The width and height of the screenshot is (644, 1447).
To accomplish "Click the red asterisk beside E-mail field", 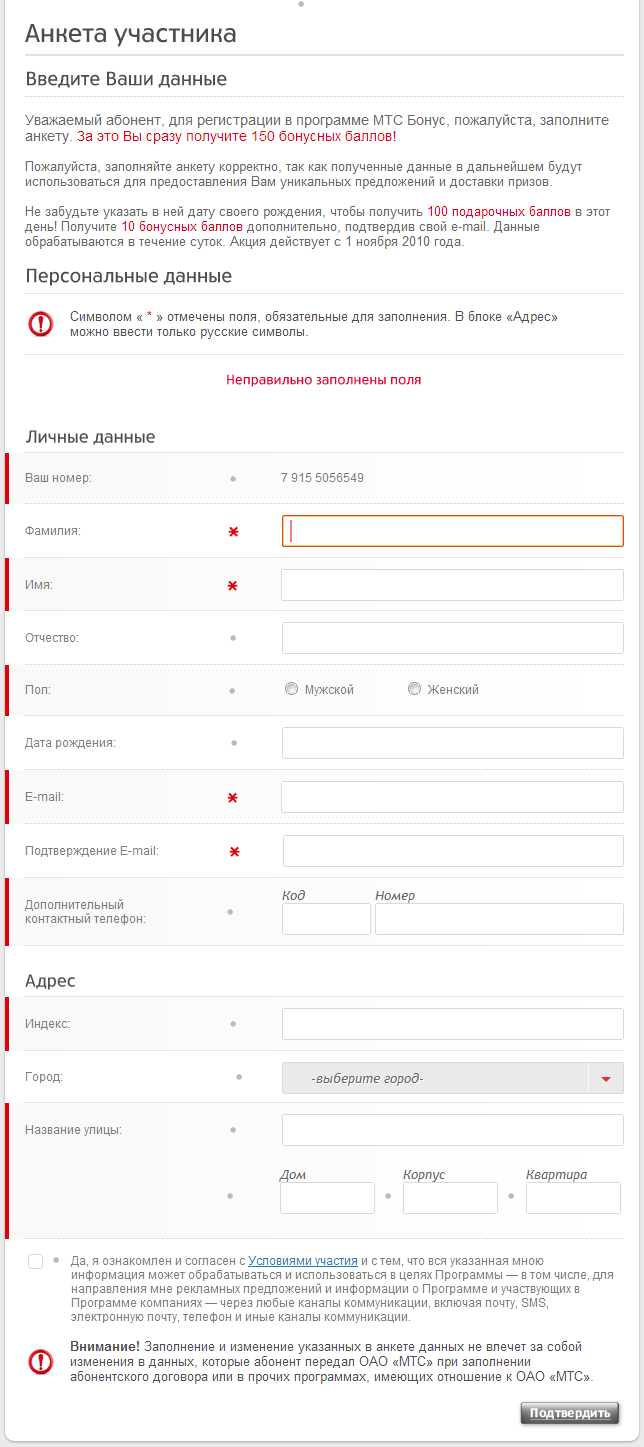I will coord(233,798).
